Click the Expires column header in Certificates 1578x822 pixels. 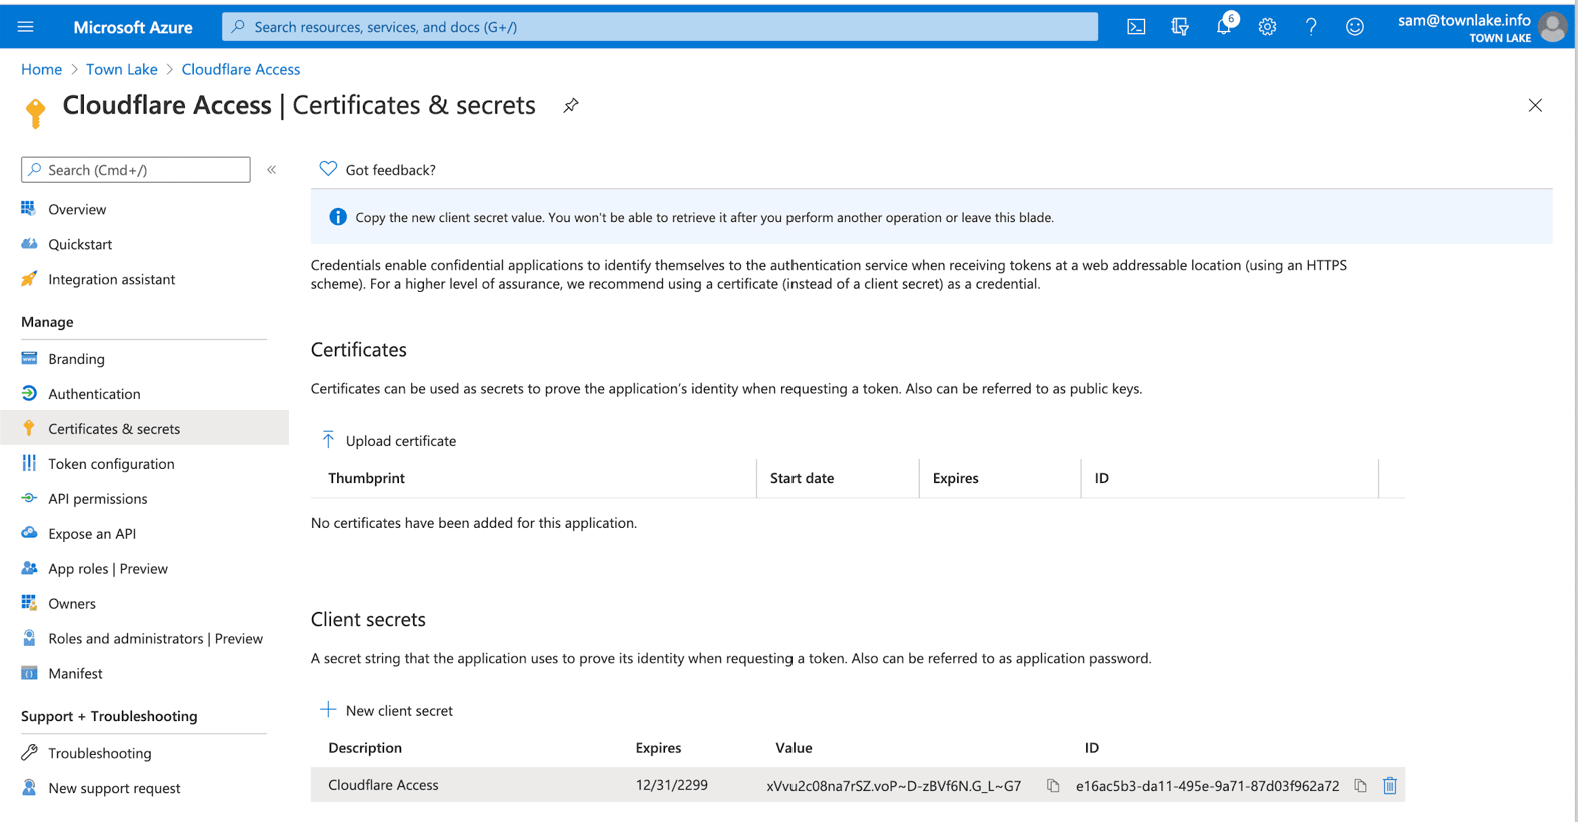955,478
